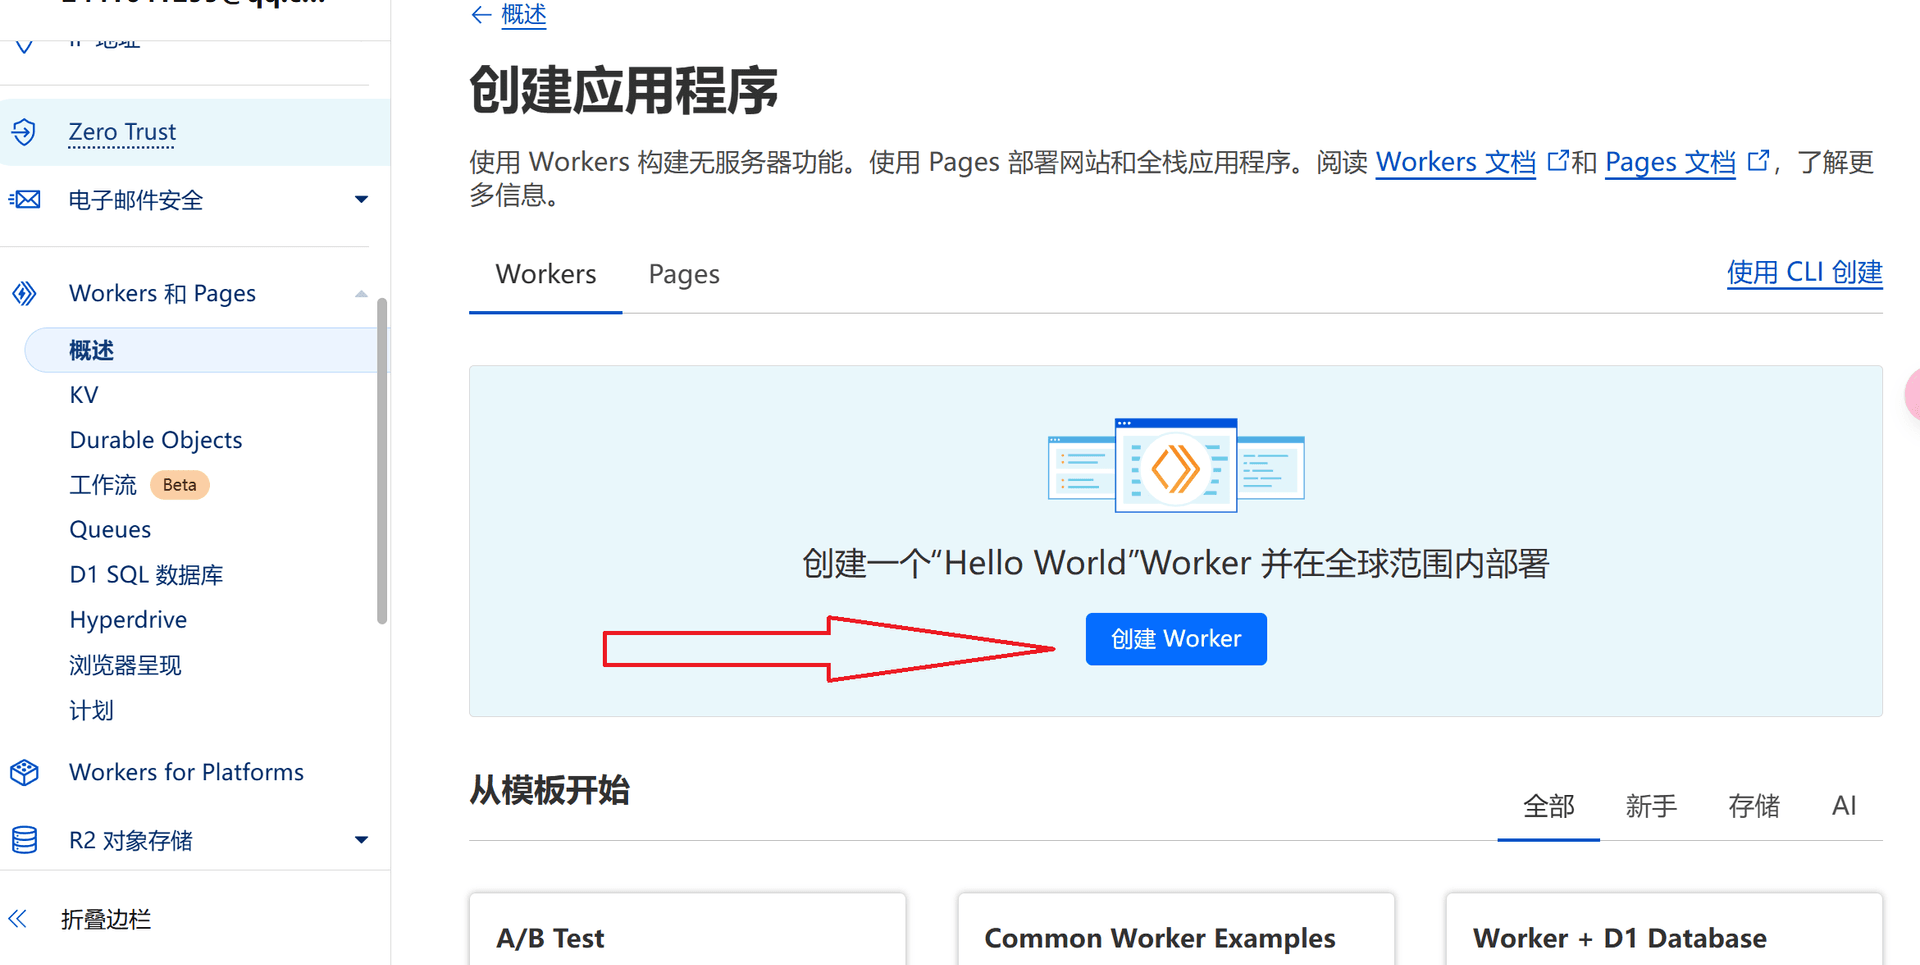The width and height of the screenshot is (1920, 965).
Task: Open 计划 in the sidebar
Action: tap(91, 711)
